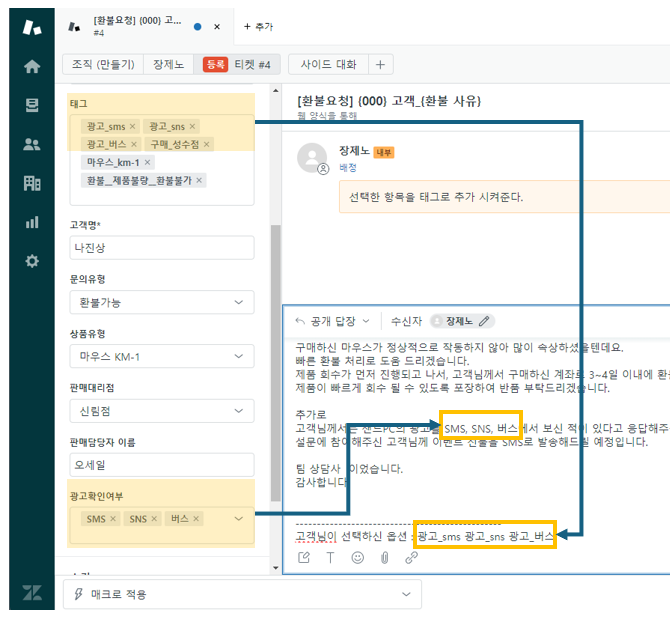
Task: Click the 장제노 avatar in conversation
Action: click(312, 158)
